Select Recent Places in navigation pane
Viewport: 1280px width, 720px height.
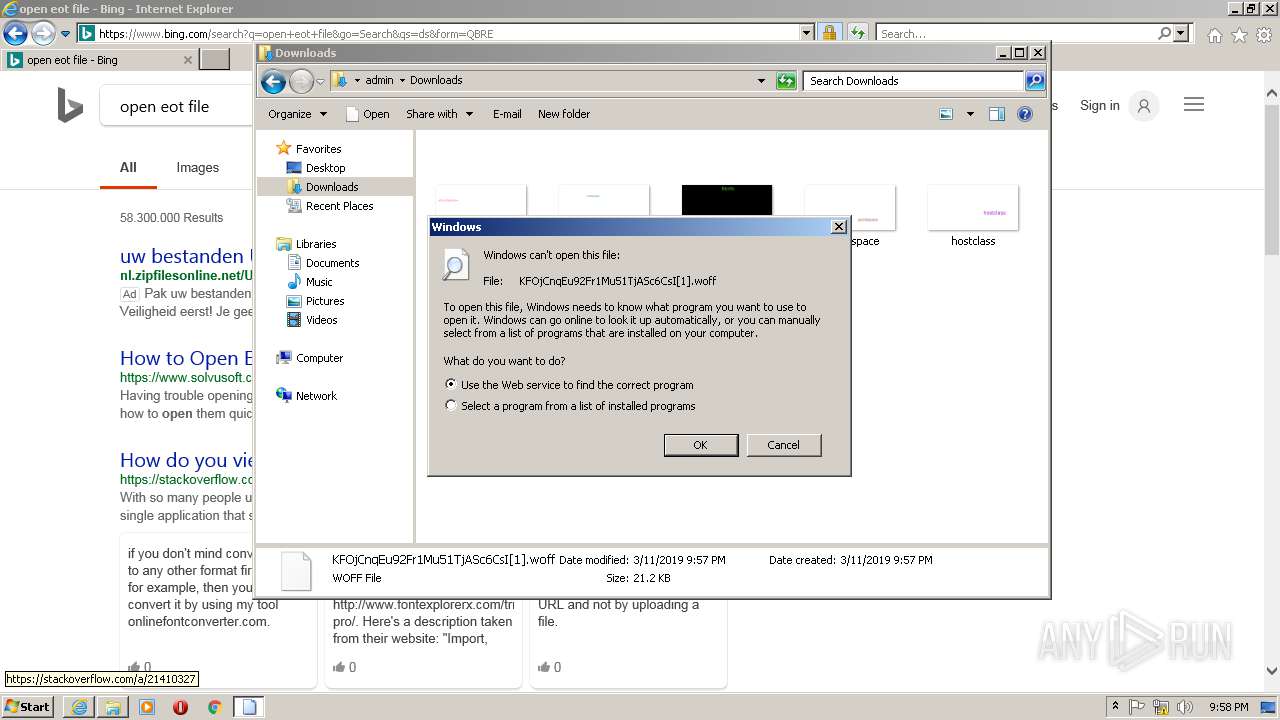pos(339,206)
